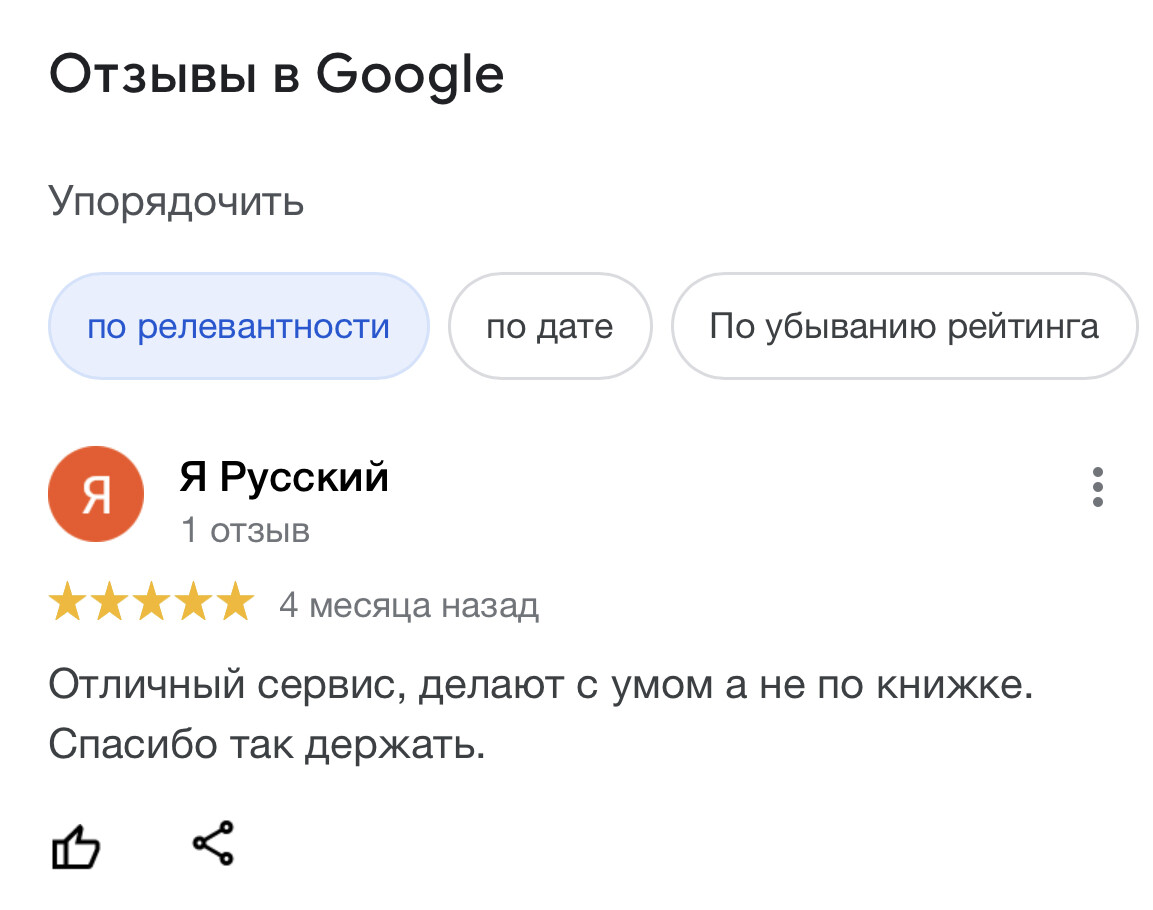Click the orange Я avatar
The height and width of the screenshot is (910, 1153).
tap(96, 494)
